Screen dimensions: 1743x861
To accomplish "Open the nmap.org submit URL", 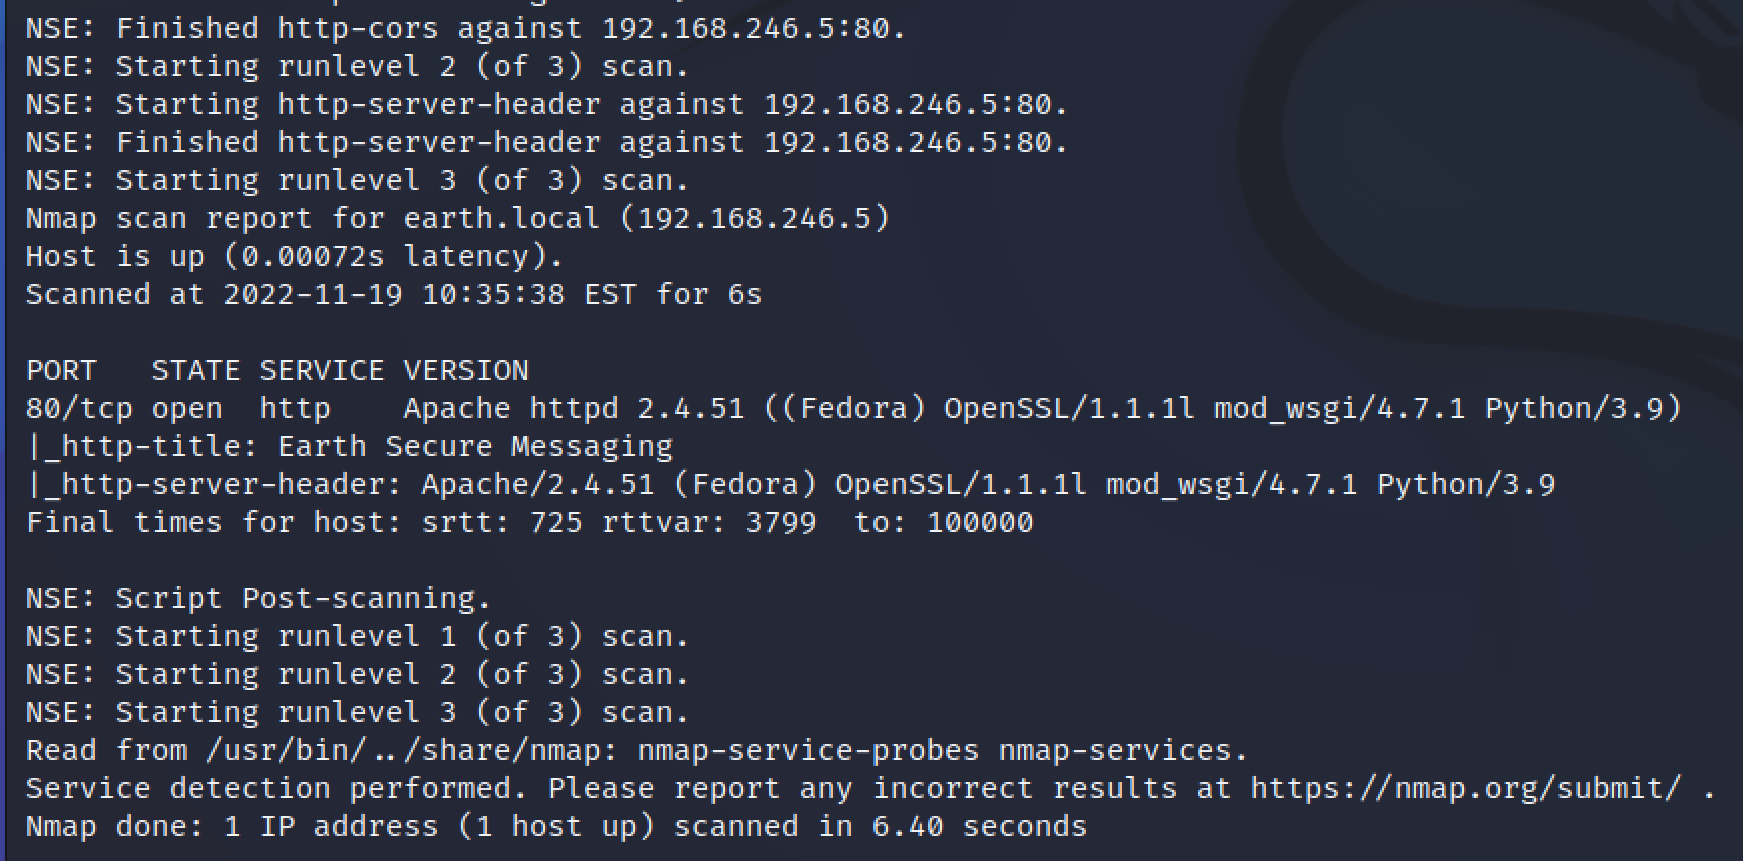I will point(1465,788).
